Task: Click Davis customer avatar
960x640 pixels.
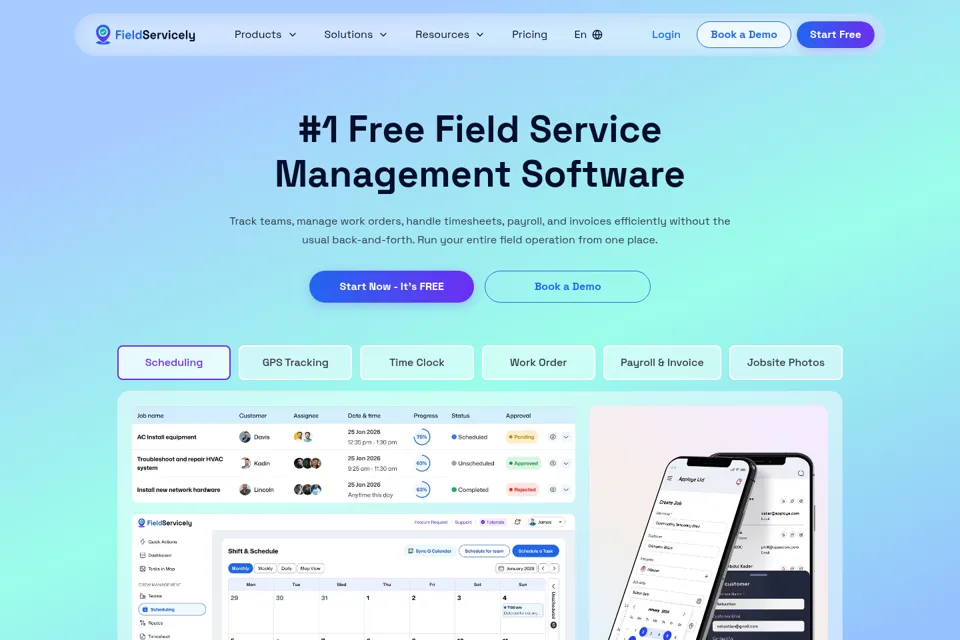Action: [x=245, y=437]
